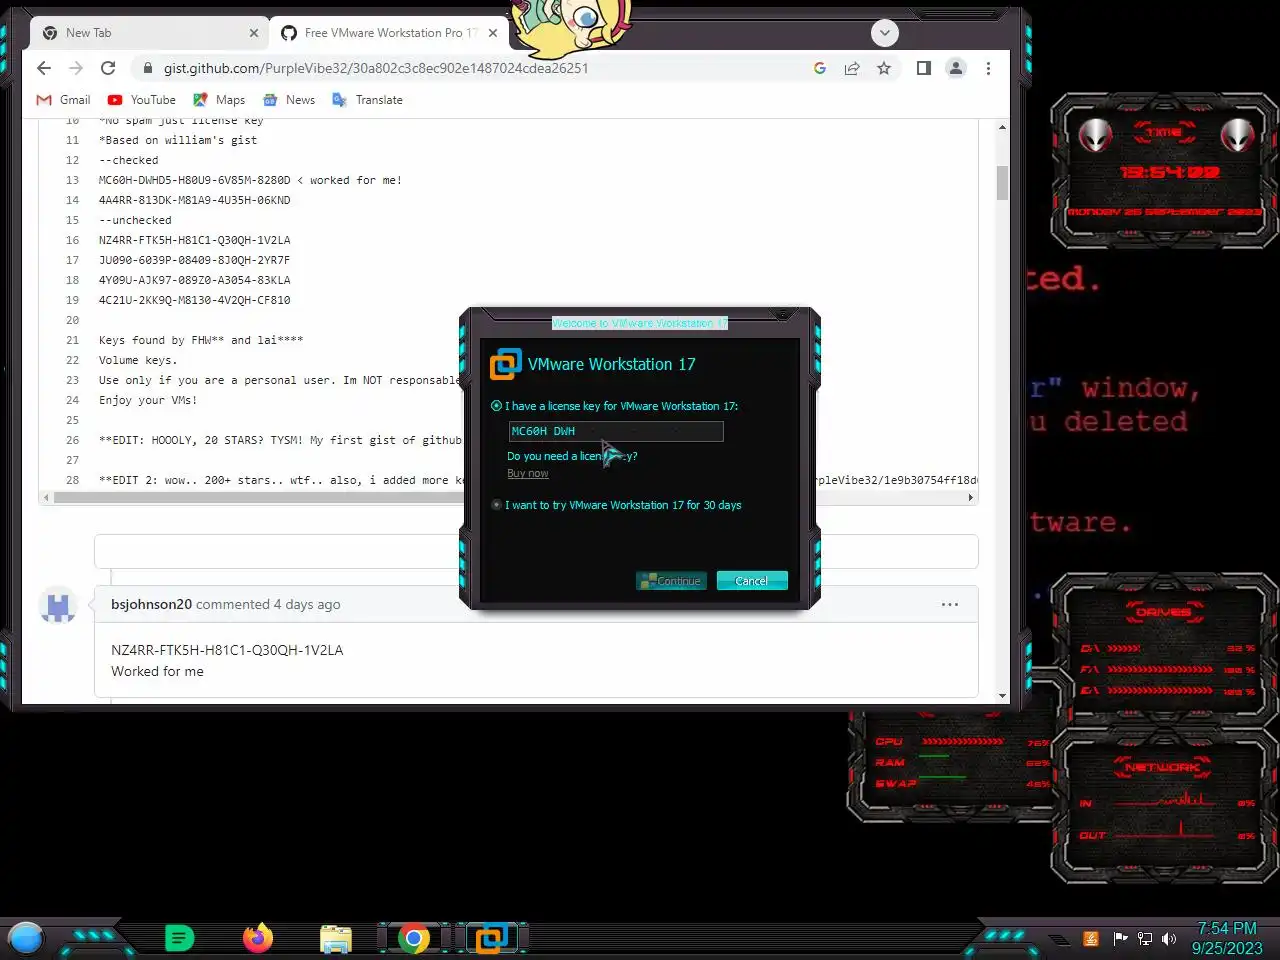Click the key '4Y09U-AJK97-089Z0-A3054-83KLA'
The width and height of the screenshot is (1280, 960).
click(194, 280)
